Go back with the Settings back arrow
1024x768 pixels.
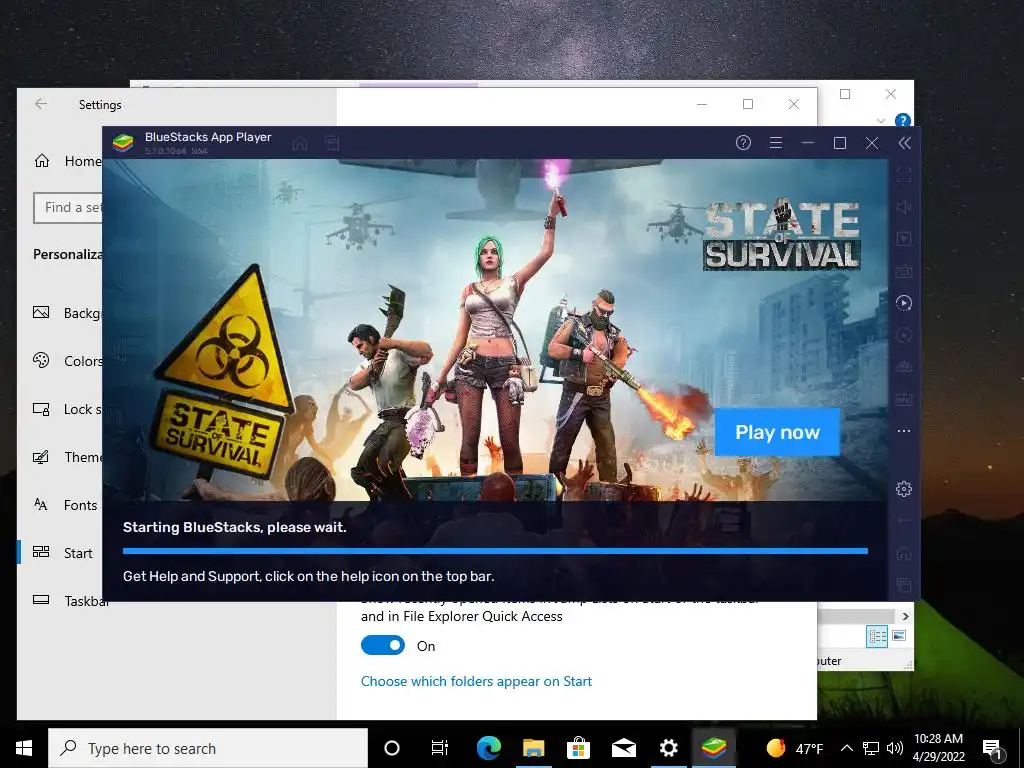pos(41,104)
